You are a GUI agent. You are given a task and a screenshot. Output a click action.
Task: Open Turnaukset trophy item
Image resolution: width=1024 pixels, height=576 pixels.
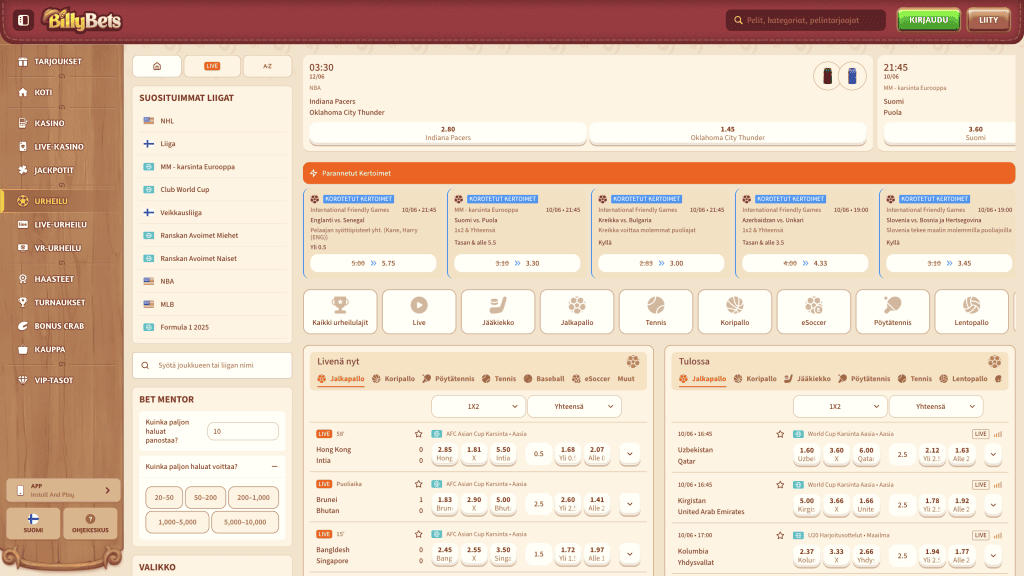coord(61,302)
